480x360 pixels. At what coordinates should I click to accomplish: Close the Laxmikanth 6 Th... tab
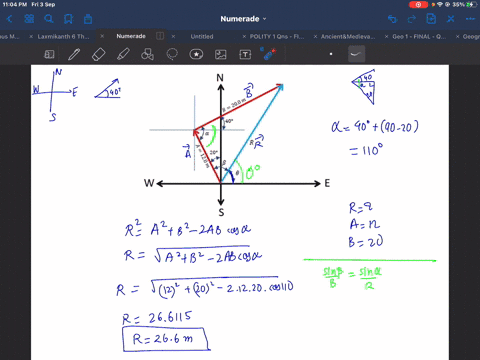[x=31, y=36]
